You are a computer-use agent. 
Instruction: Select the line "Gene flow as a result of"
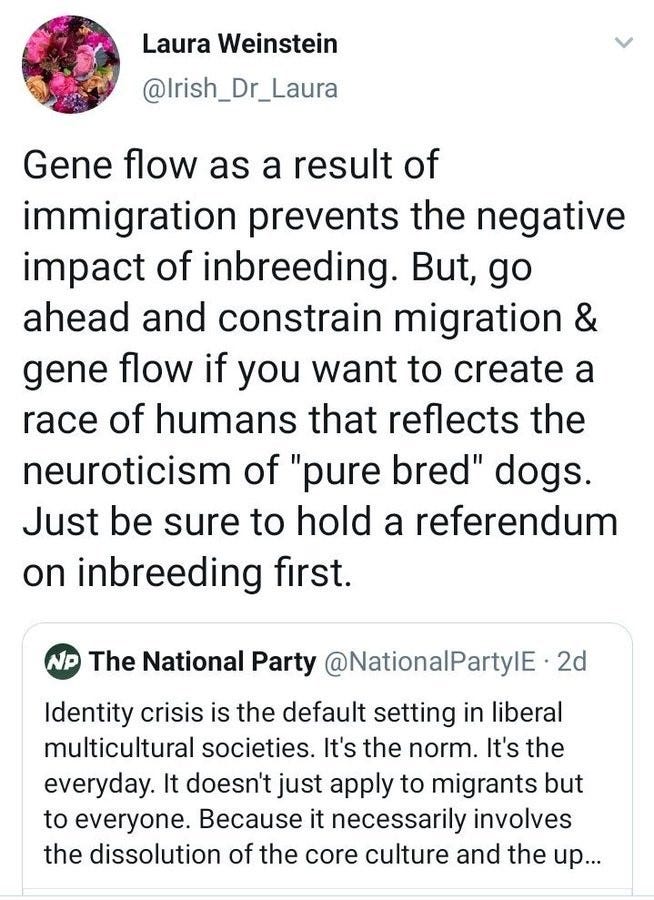pos(231,165)
